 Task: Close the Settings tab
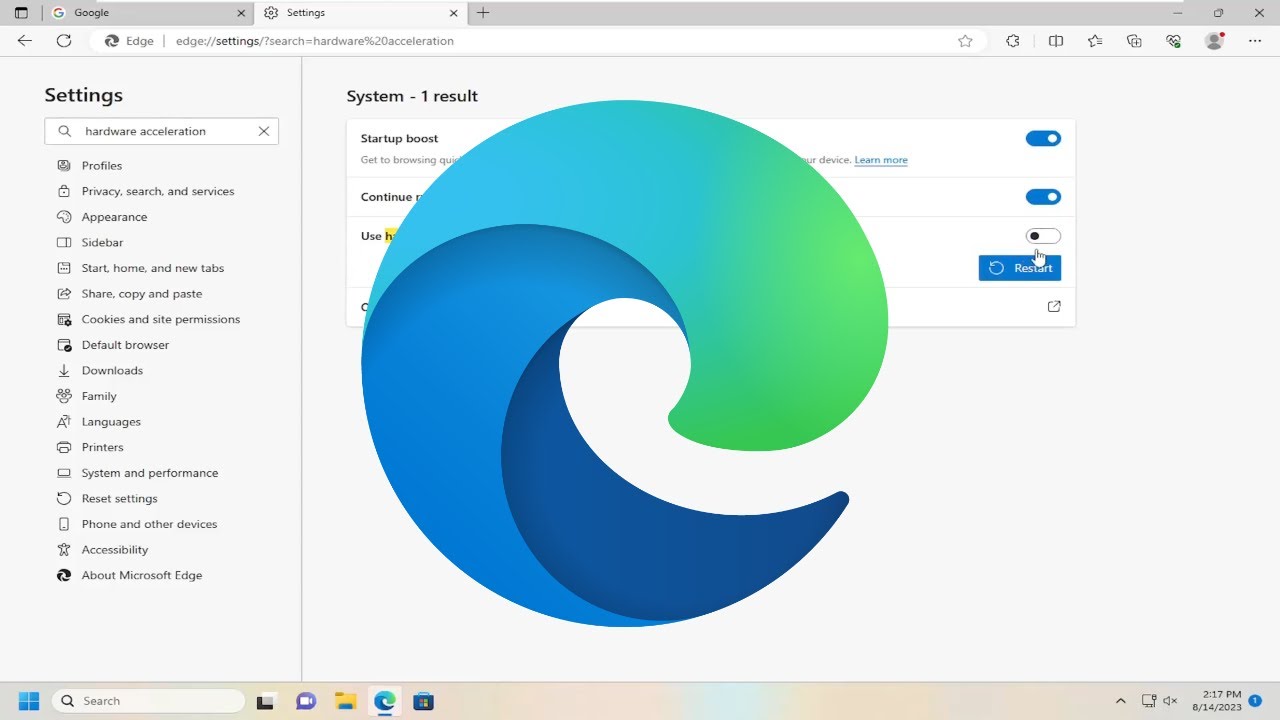coord(453,13)
